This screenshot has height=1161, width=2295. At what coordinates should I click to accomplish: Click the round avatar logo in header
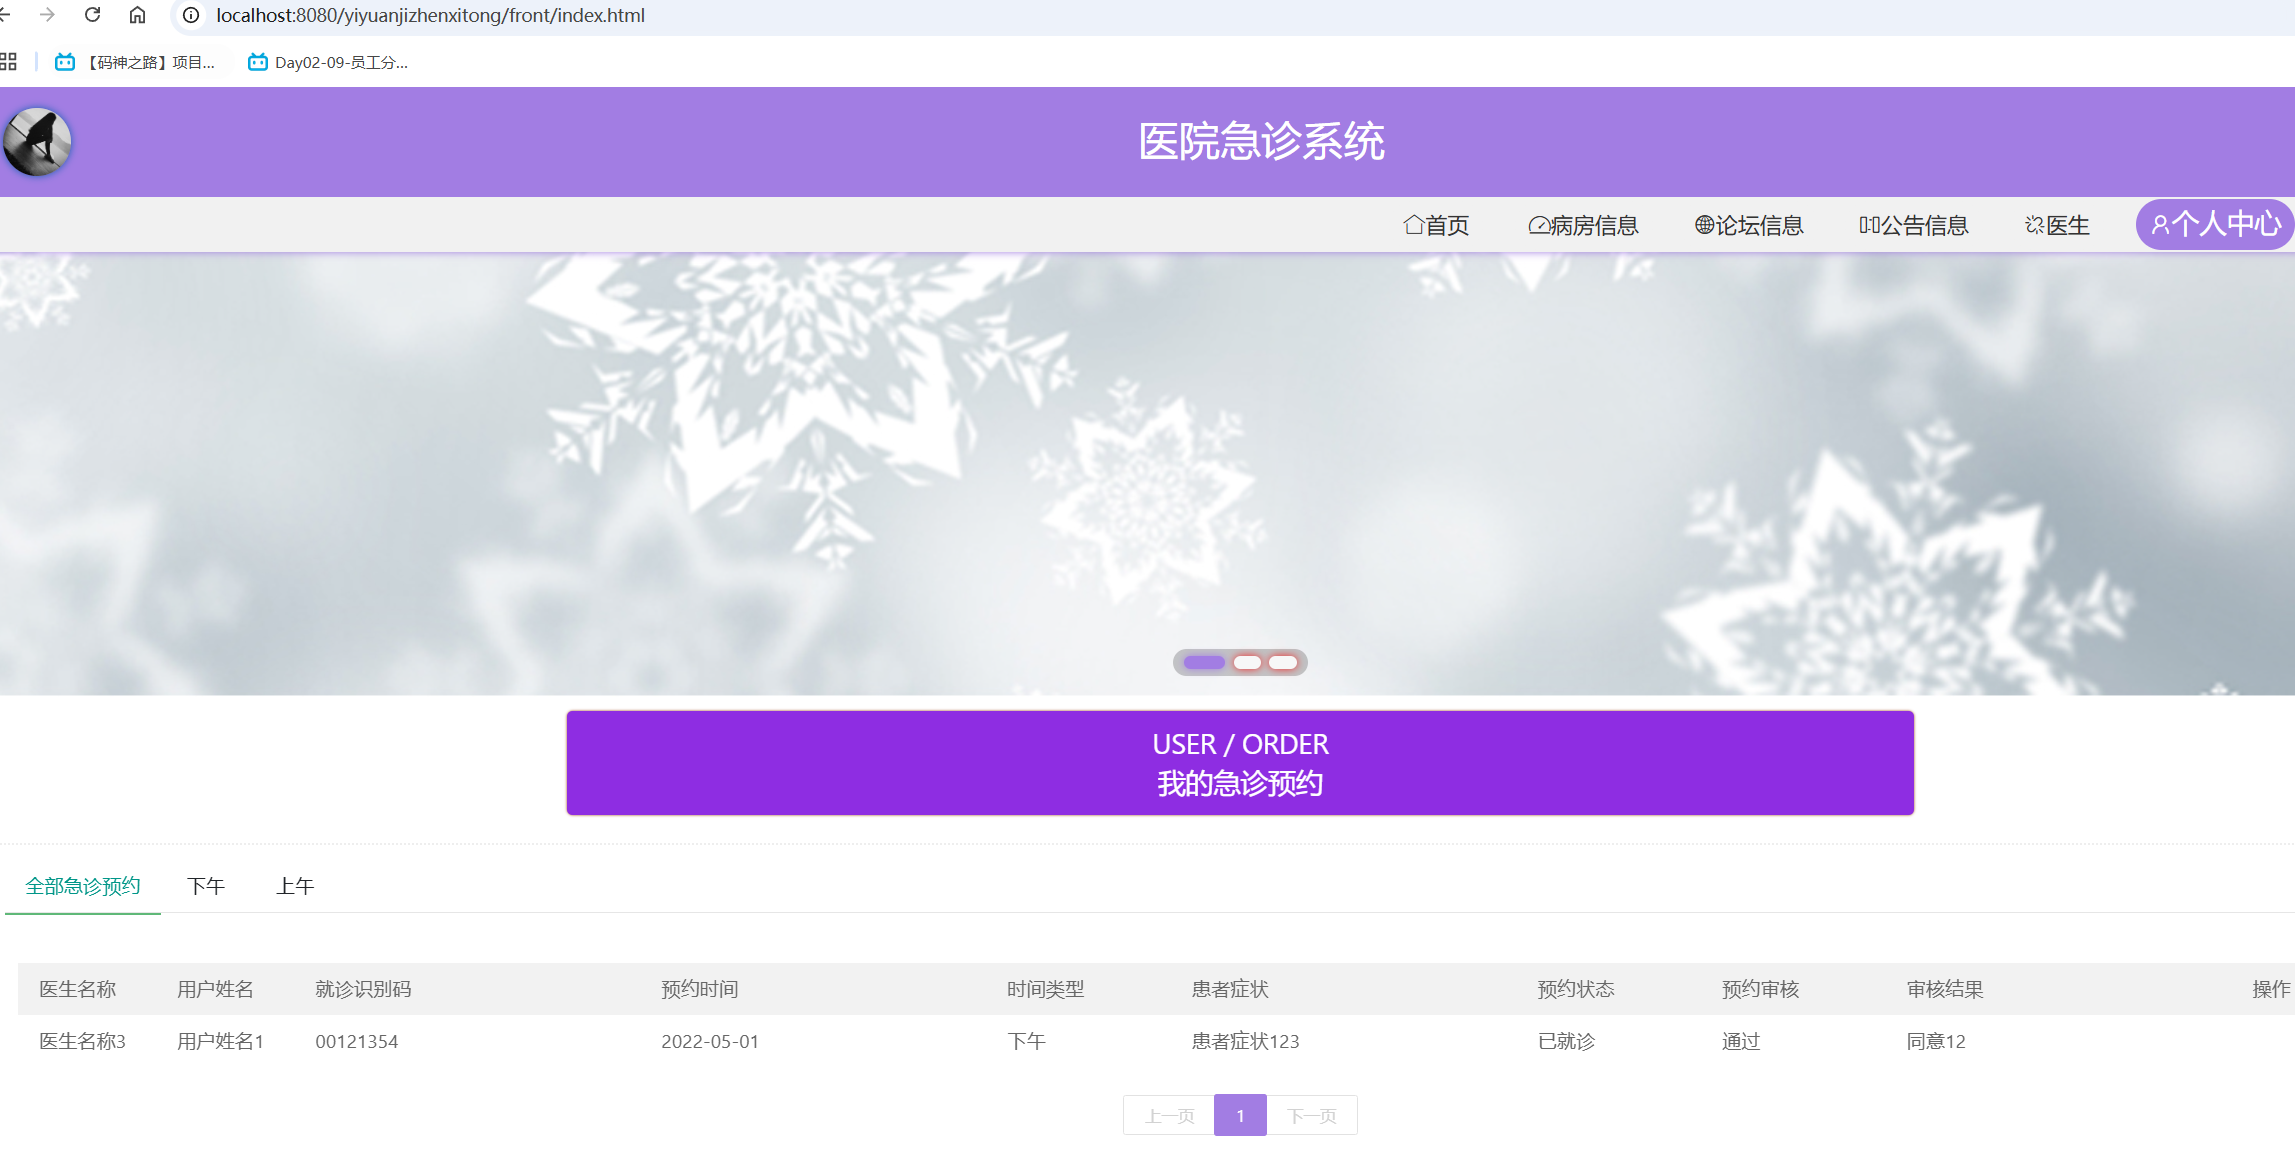coord(37,142)
